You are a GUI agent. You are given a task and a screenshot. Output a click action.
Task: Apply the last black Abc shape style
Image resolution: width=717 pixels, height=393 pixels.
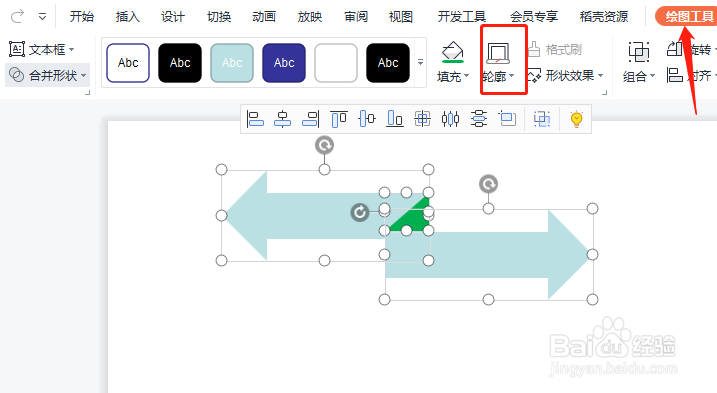click(x=388, y=63)
